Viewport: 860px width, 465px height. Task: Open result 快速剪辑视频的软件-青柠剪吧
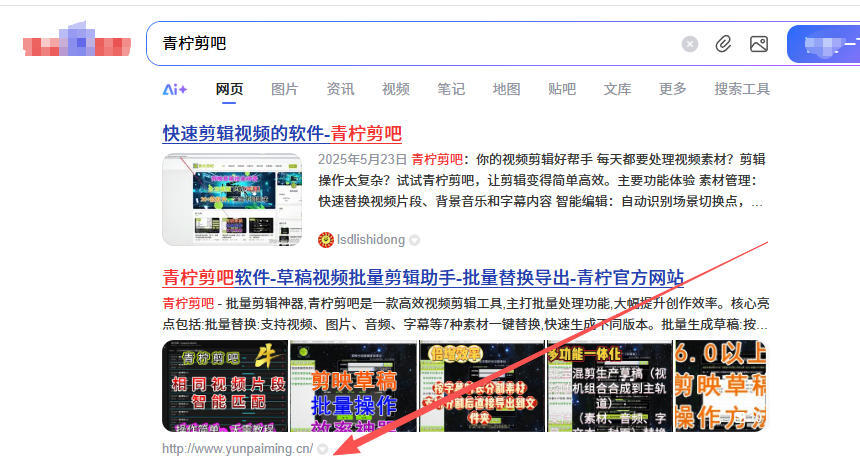tap(282, 133)
